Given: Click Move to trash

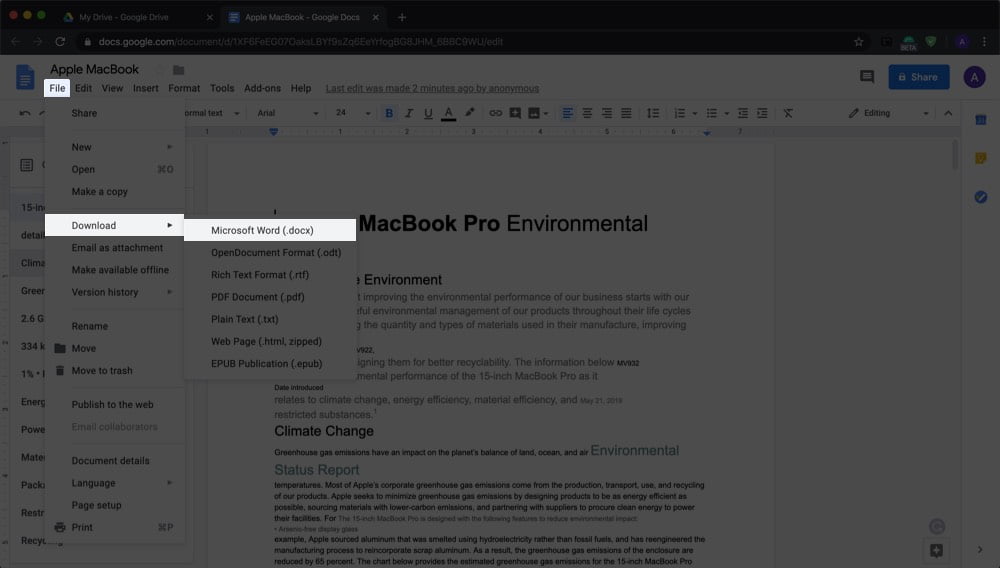Looking at the screenshot, I should 115,370.
